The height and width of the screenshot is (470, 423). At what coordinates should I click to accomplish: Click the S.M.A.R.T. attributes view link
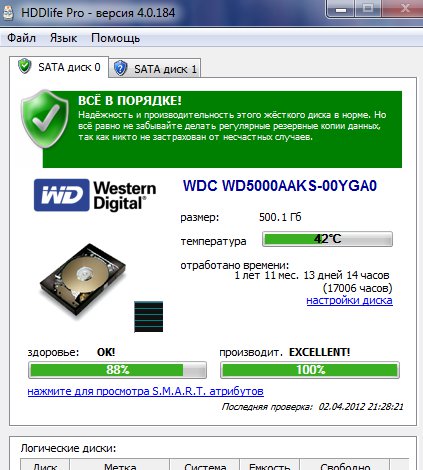146,391
